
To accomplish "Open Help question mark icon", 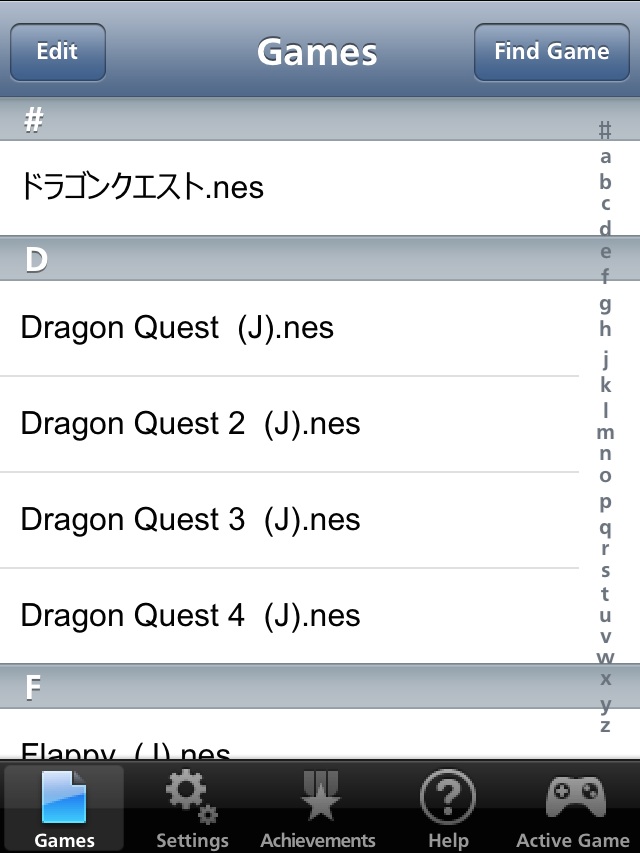I will coord(448,797).
